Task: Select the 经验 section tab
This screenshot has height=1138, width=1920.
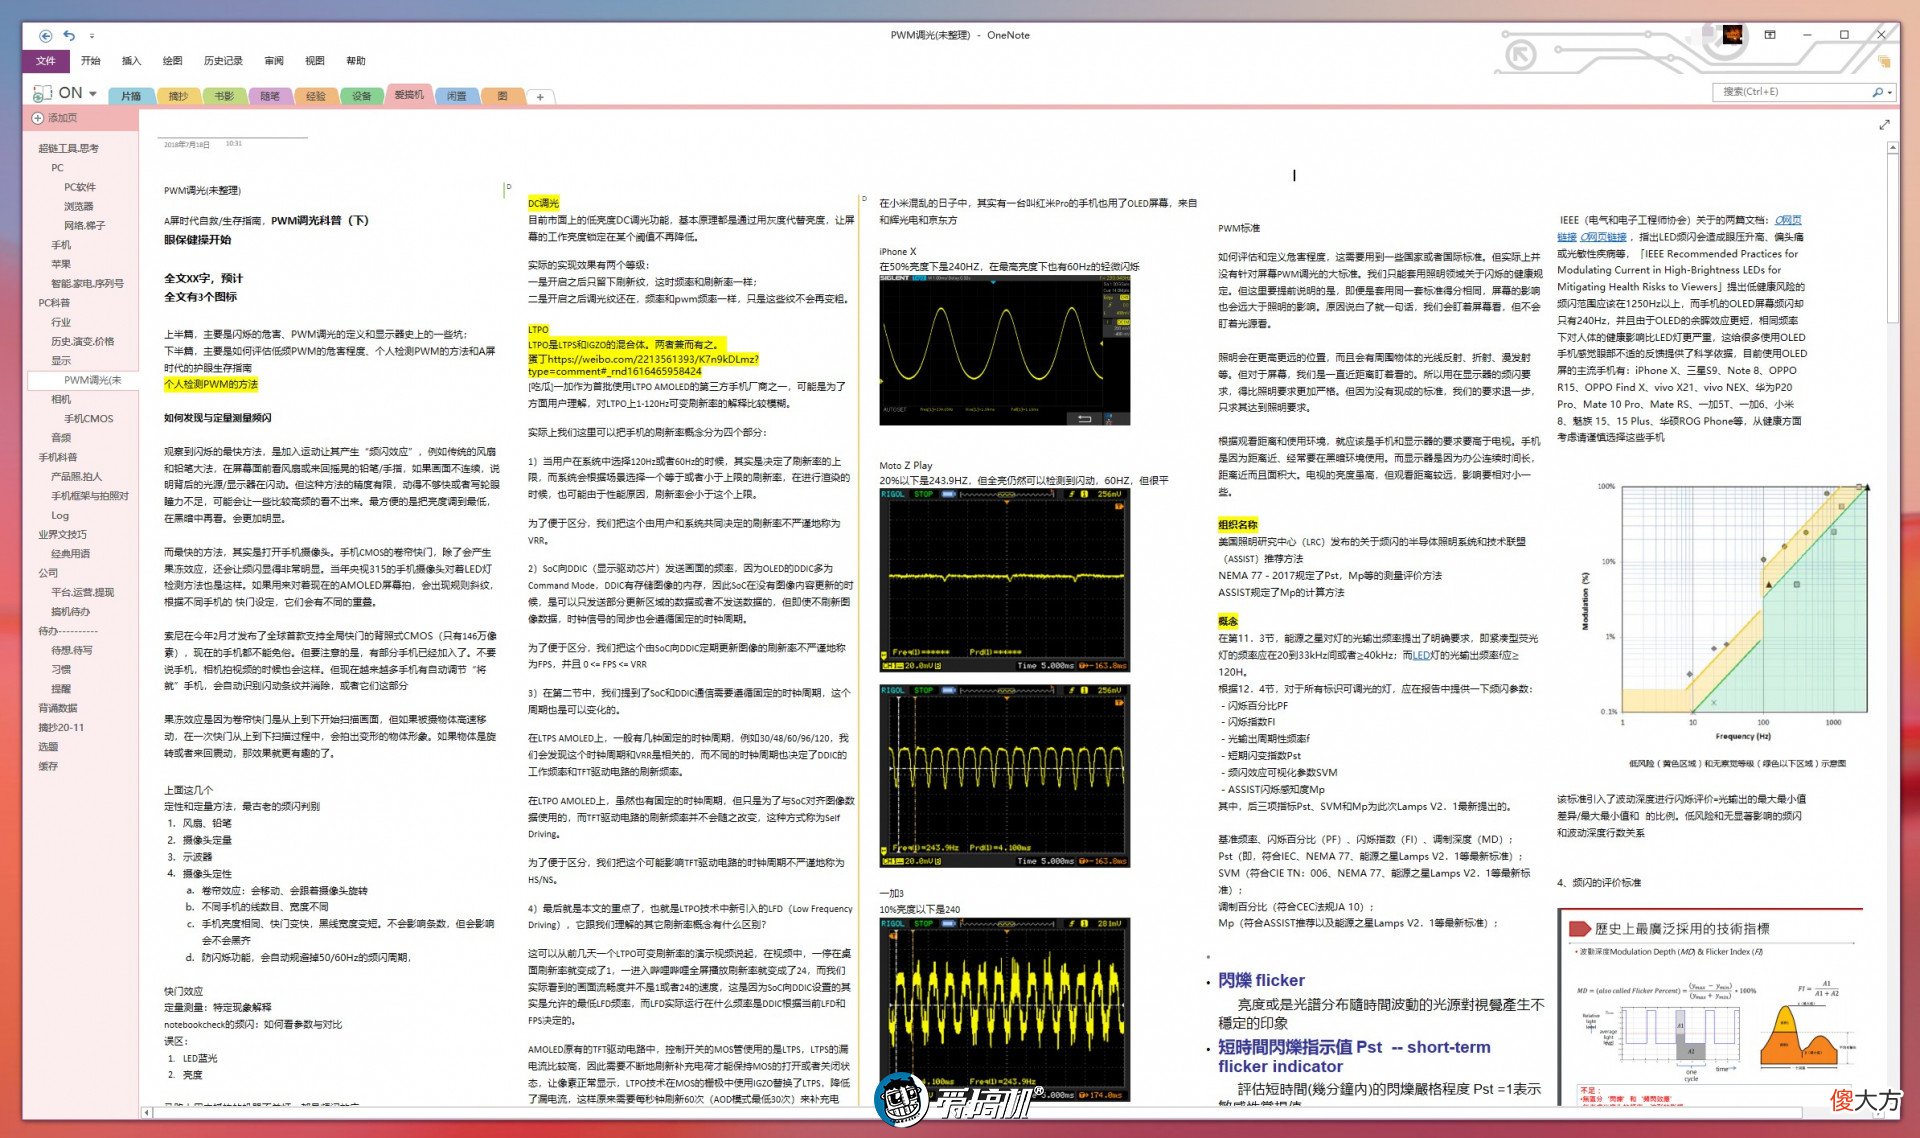Action: click(316, 96)
